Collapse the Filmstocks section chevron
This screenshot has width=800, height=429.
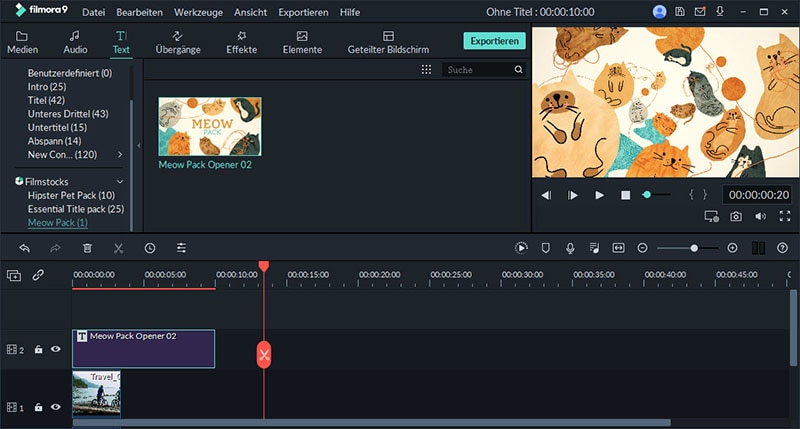tap(120, 182)
